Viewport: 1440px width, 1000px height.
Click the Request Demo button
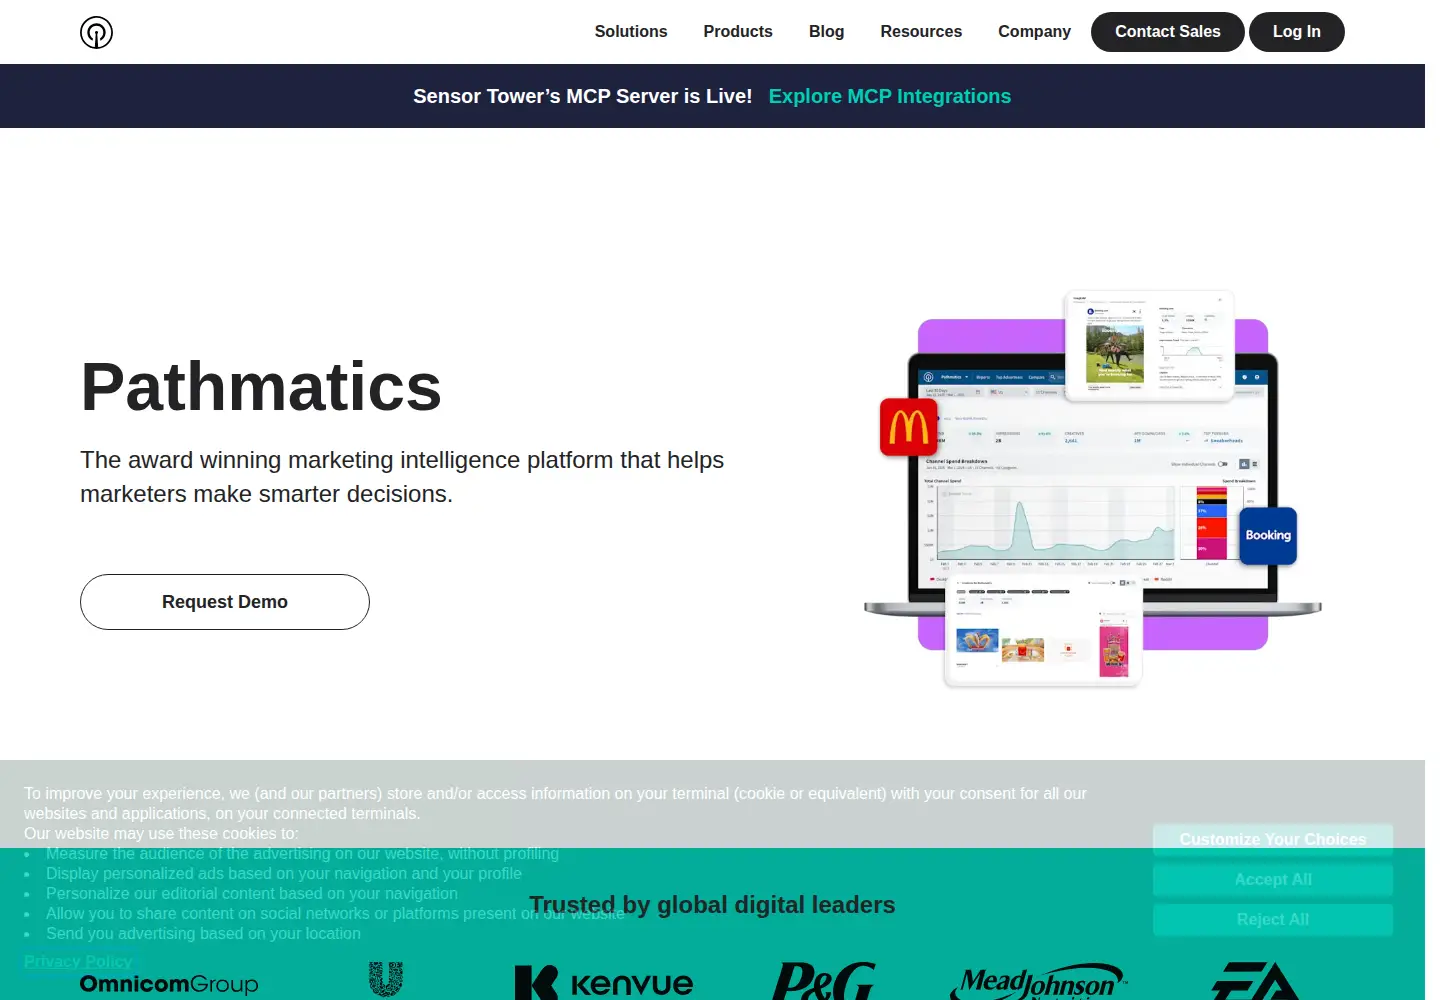pos(225,602)
